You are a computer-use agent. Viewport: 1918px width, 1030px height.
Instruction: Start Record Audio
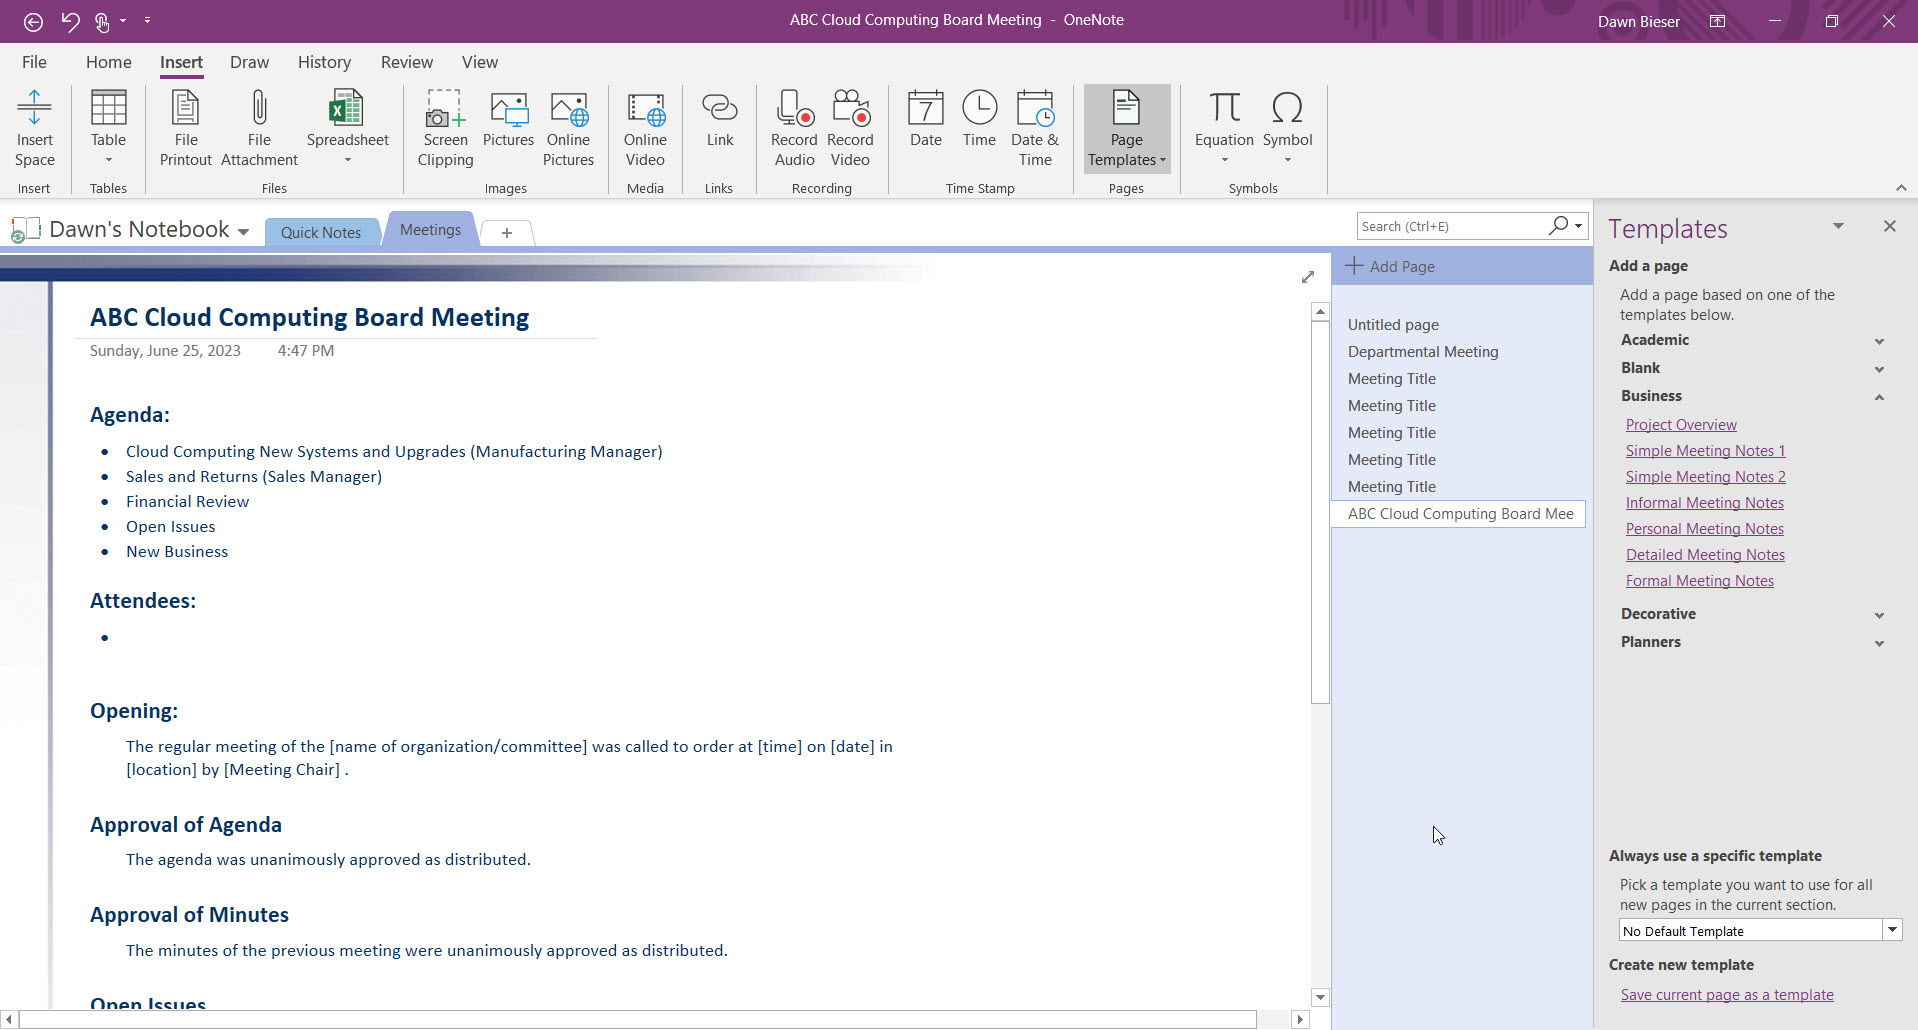point(794,129)
